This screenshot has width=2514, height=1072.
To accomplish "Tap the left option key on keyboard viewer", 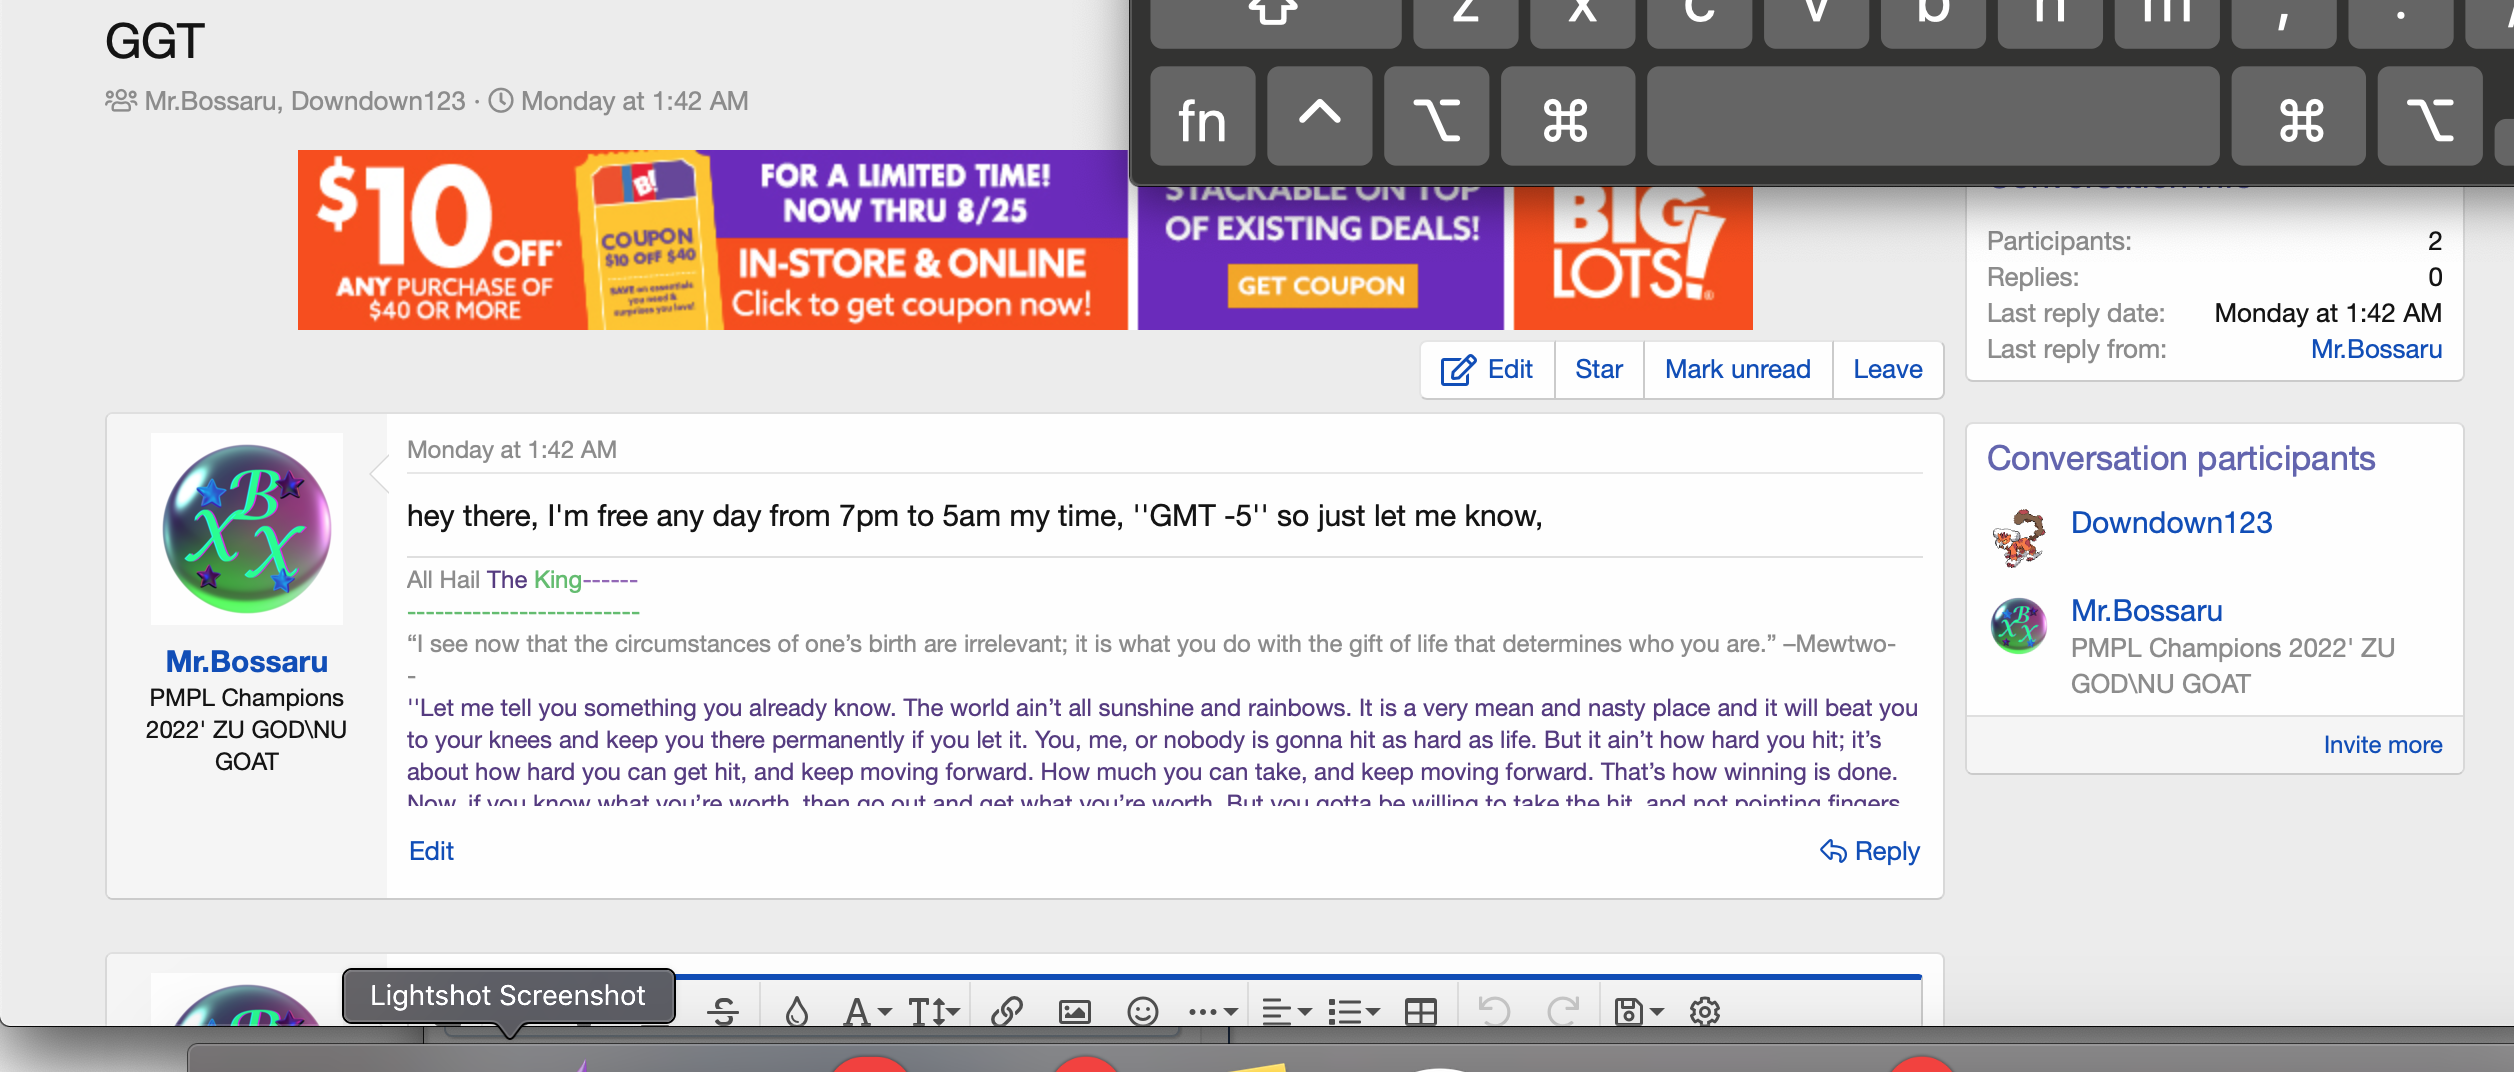I will pos(1436,118).
